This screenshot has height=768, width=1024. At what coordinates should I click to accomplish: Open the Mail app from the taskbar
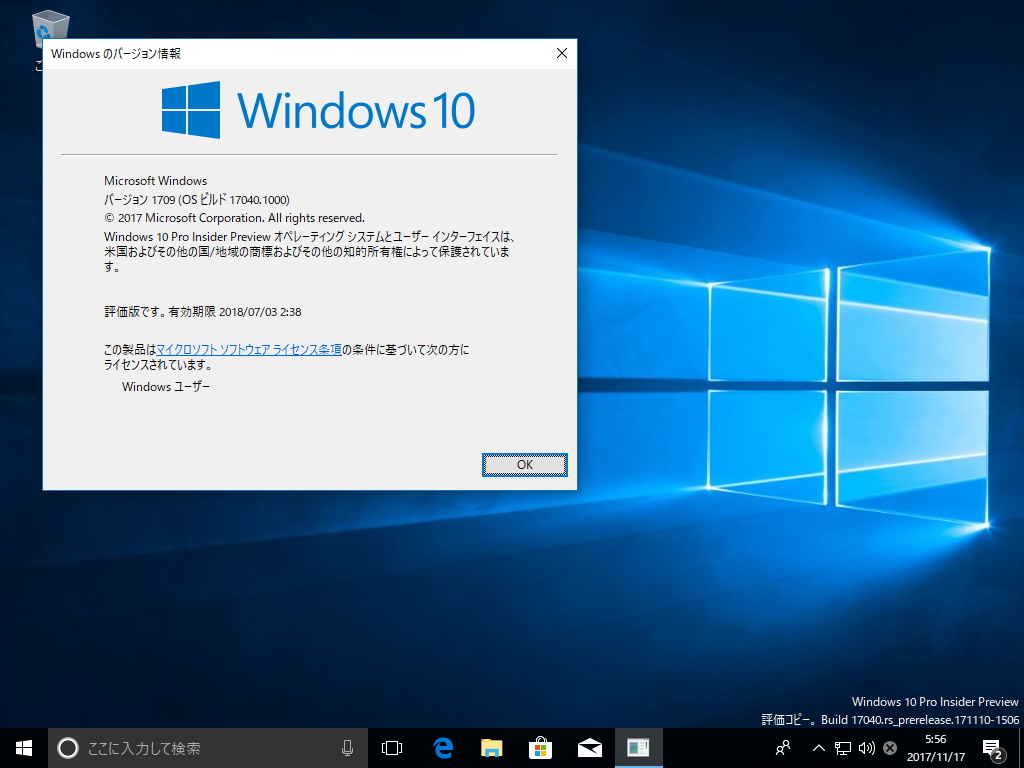point(590,747)
